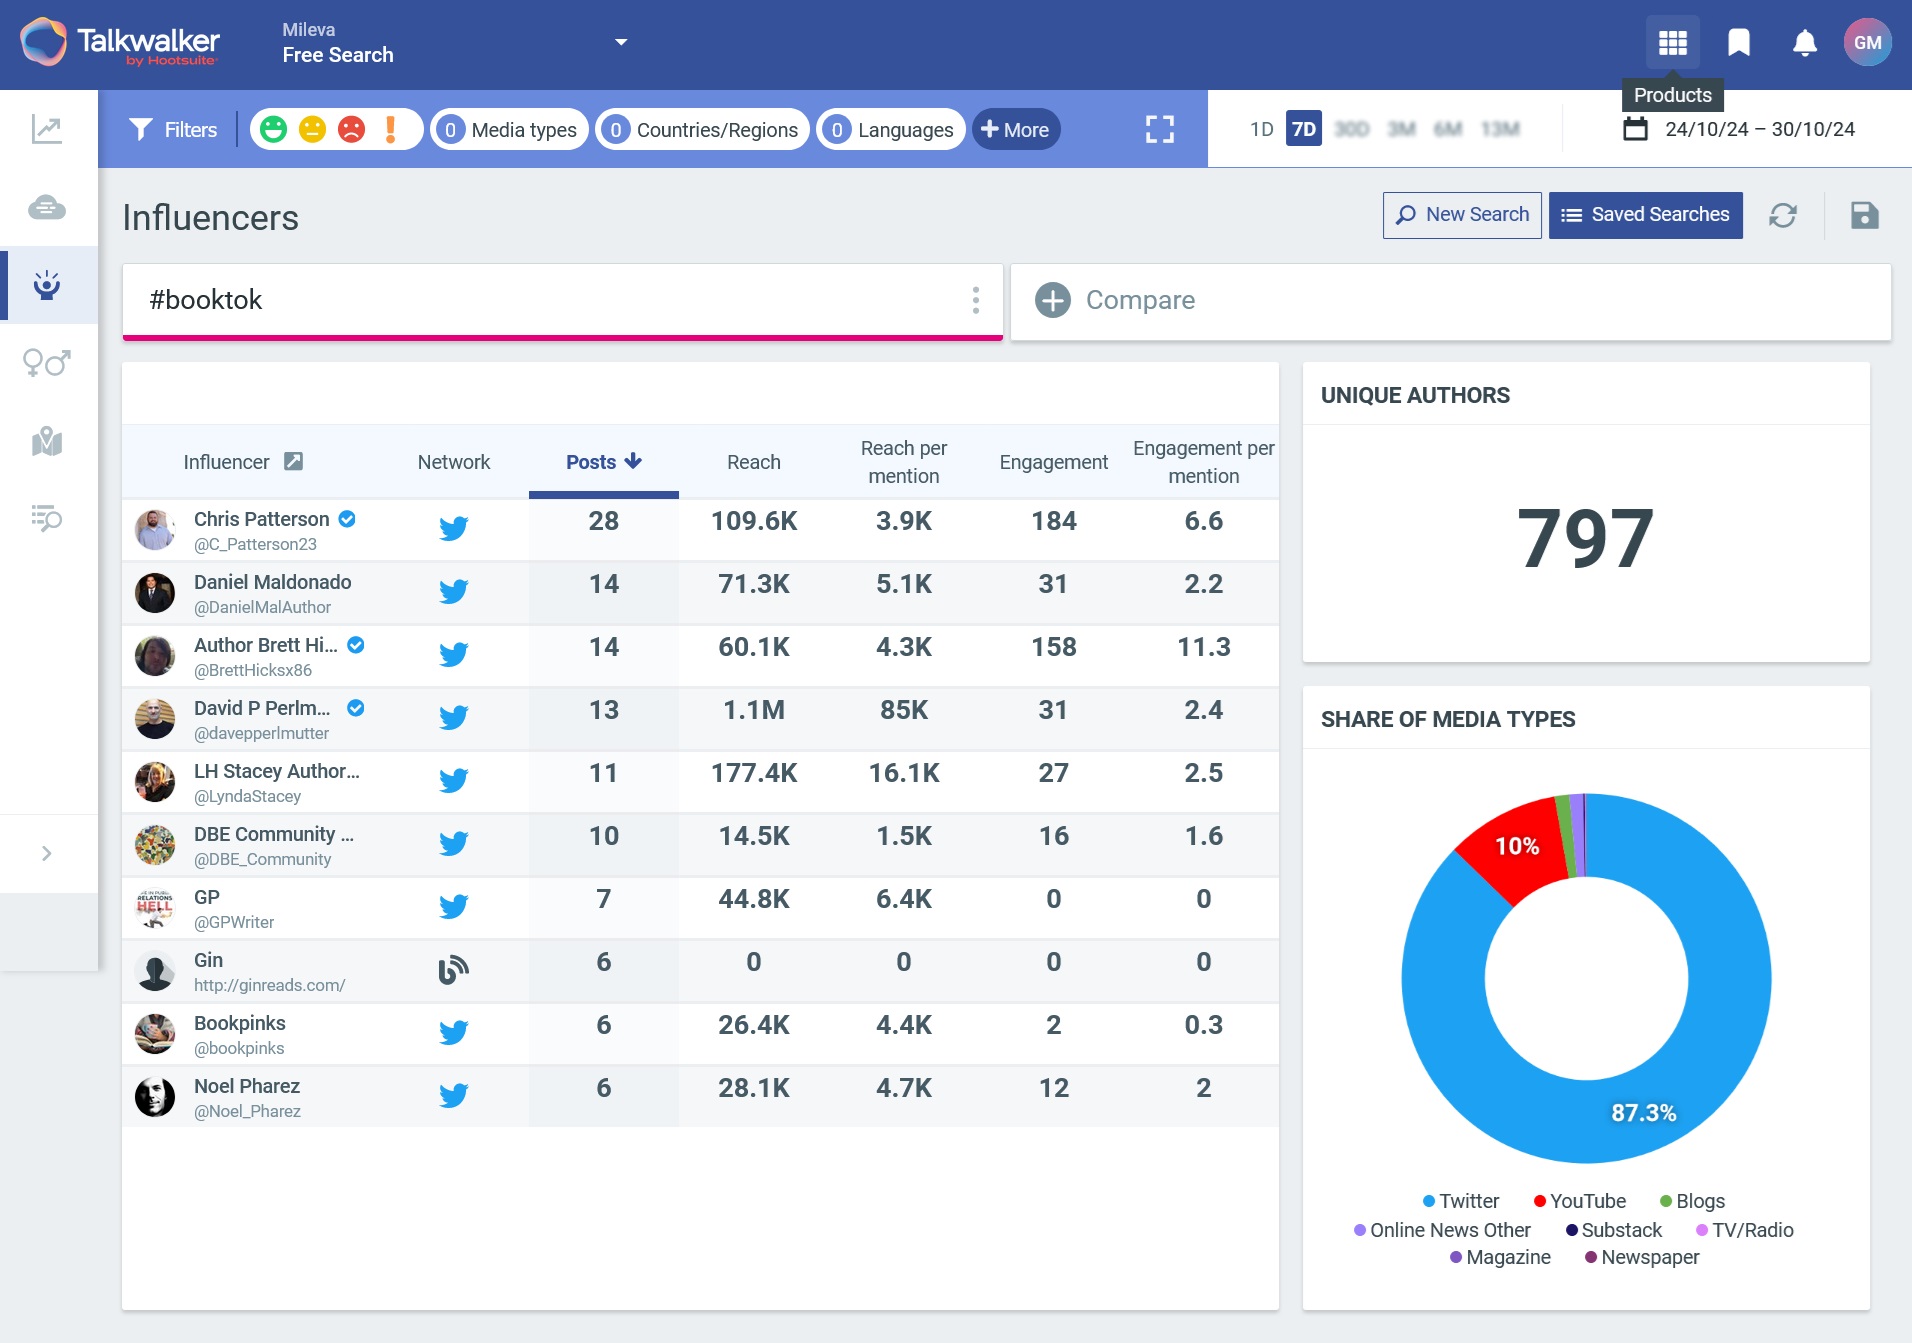The width and height of the screenshot is (1912, 1343).
Task: Open the Filters panel
Action: coord(173,130)
